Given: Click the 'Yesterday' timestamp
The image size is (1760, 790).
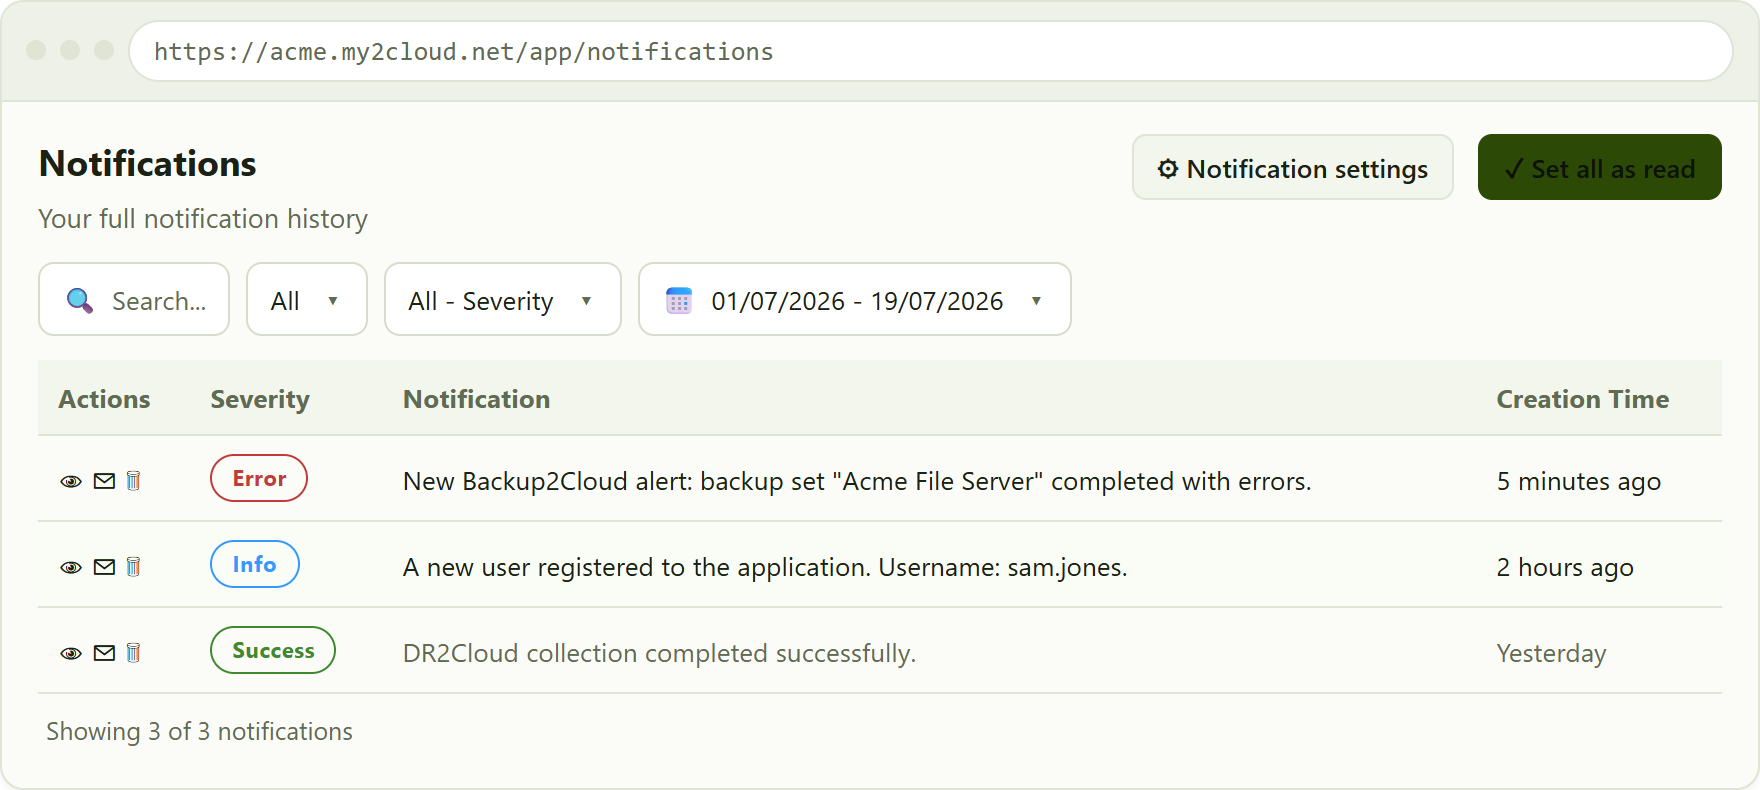Looking at the screenshot, I should pyautogui.click(x=1551, y=653).
